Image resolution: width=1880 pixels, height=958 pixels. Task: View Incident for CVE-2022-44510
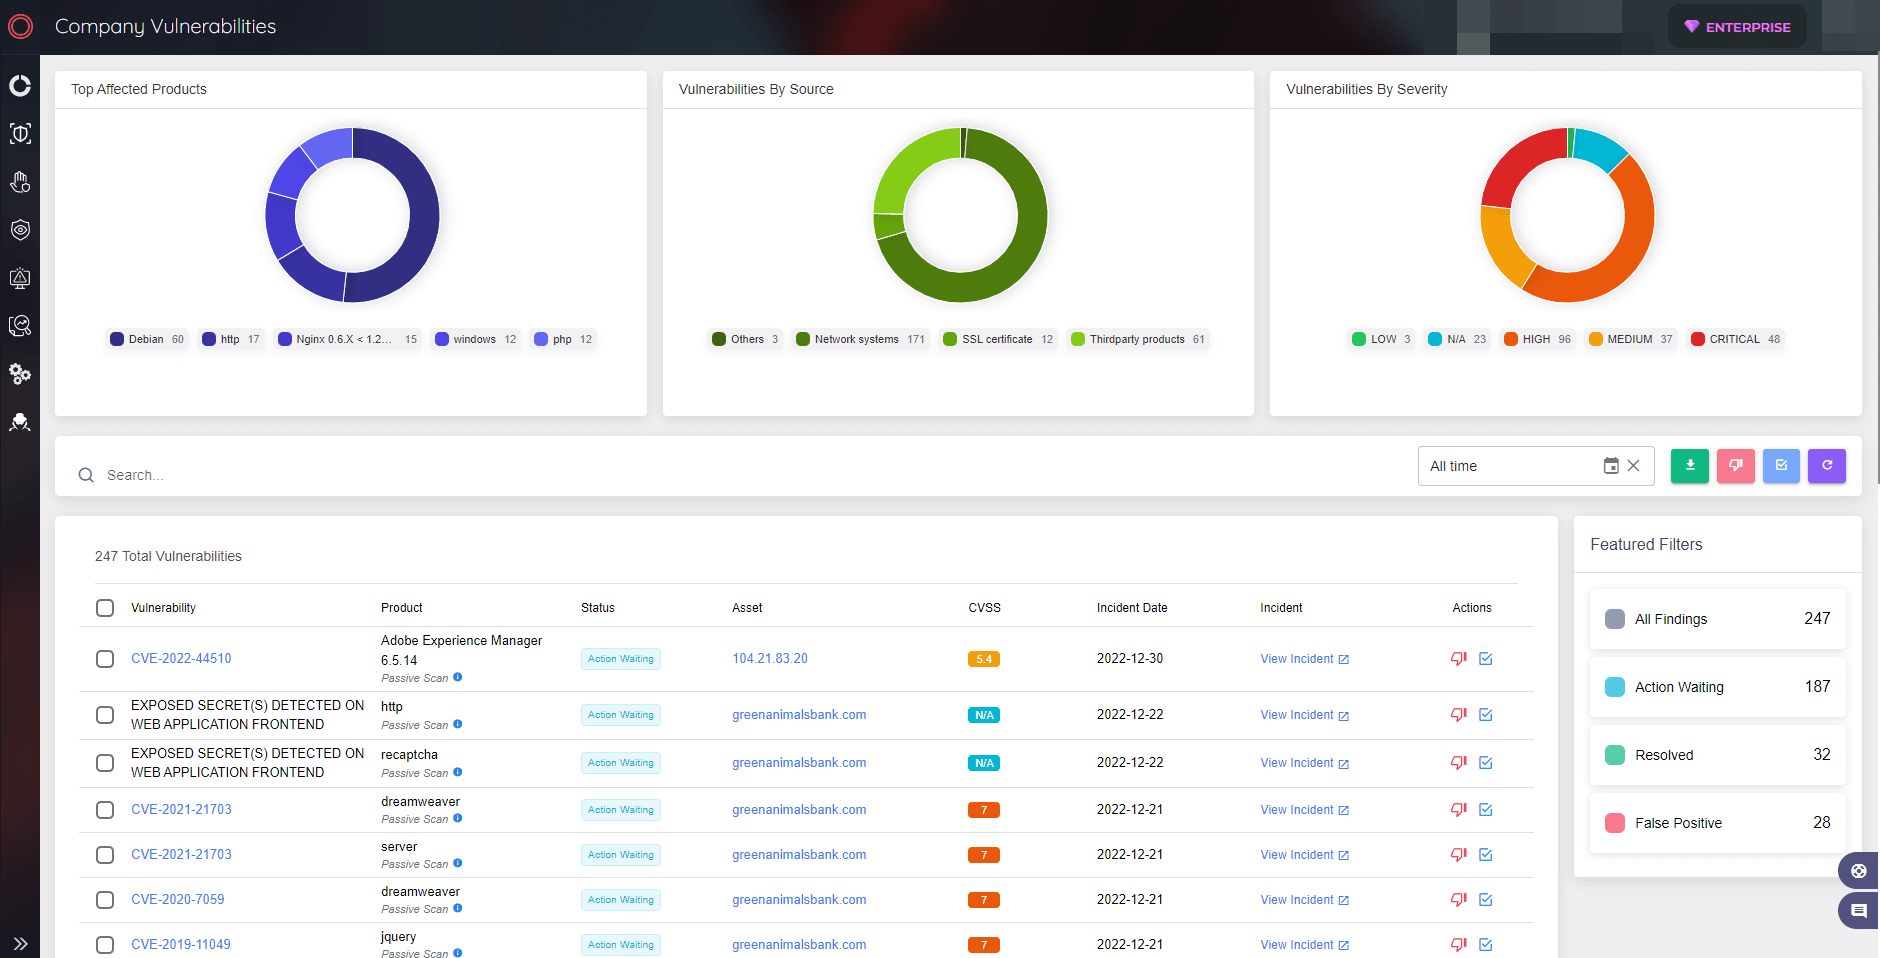1304,659
